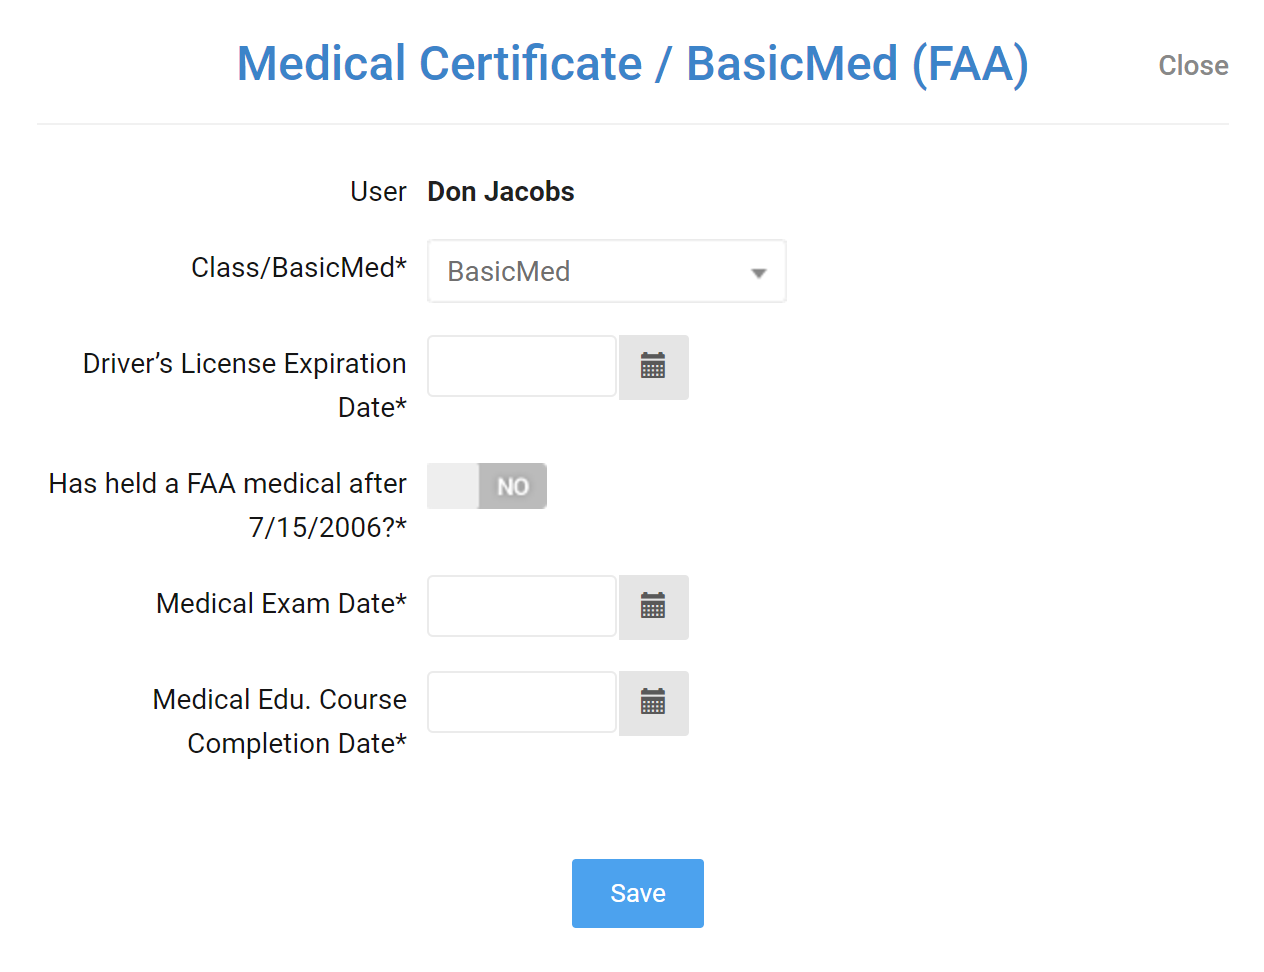Click the user name Don Jacobs
Screen dimensions: 1264x972
(500, 191)
